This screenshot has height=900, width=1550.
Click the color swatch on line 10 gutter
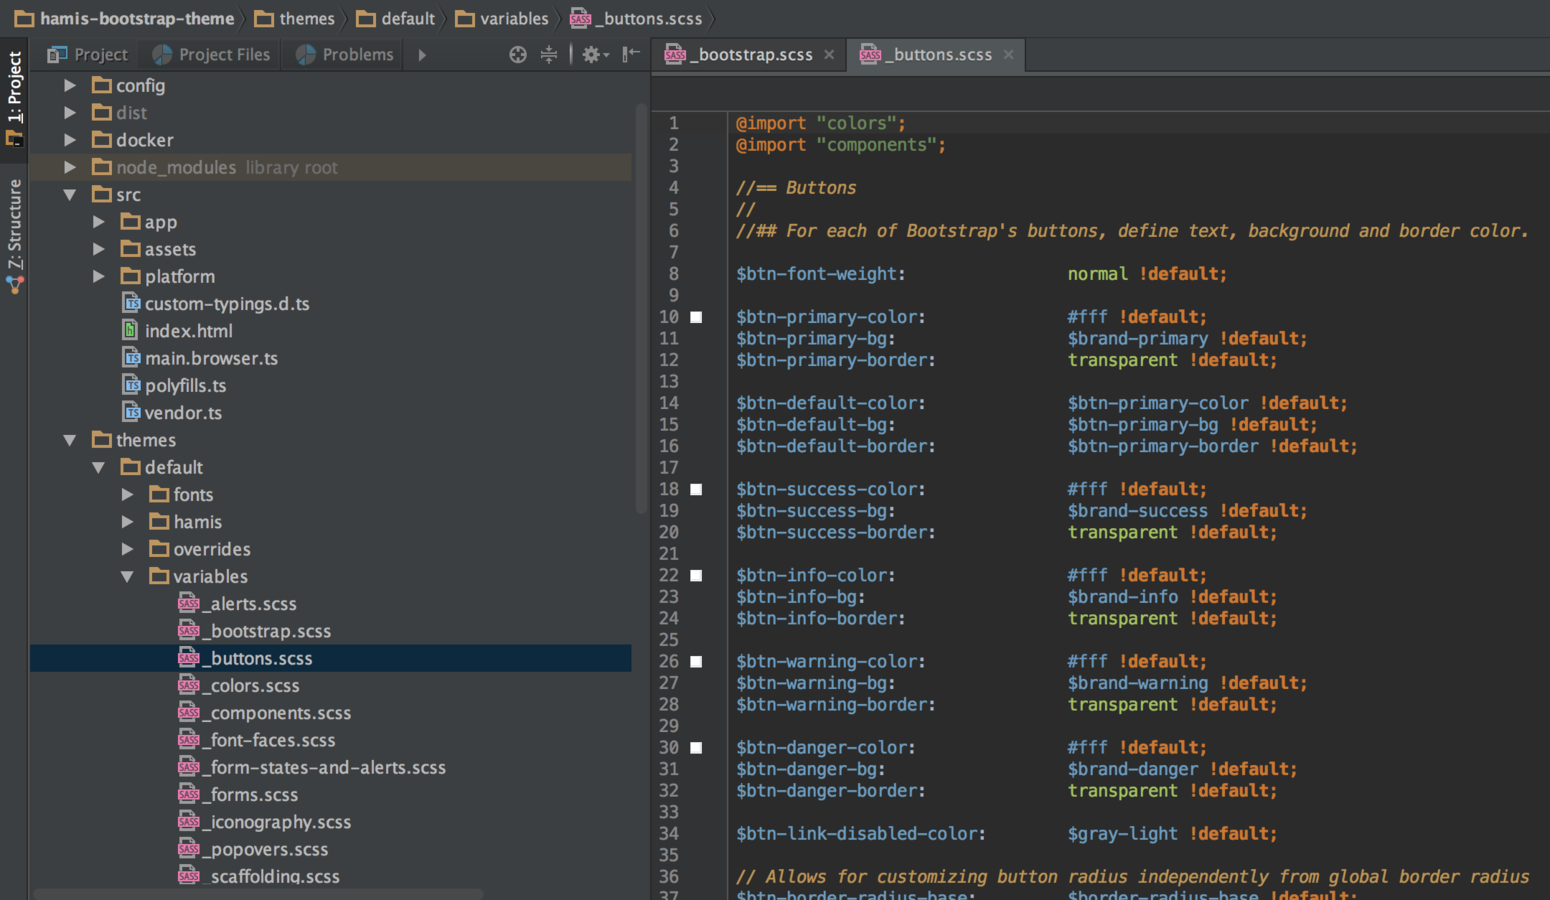[x=696, y=317]
